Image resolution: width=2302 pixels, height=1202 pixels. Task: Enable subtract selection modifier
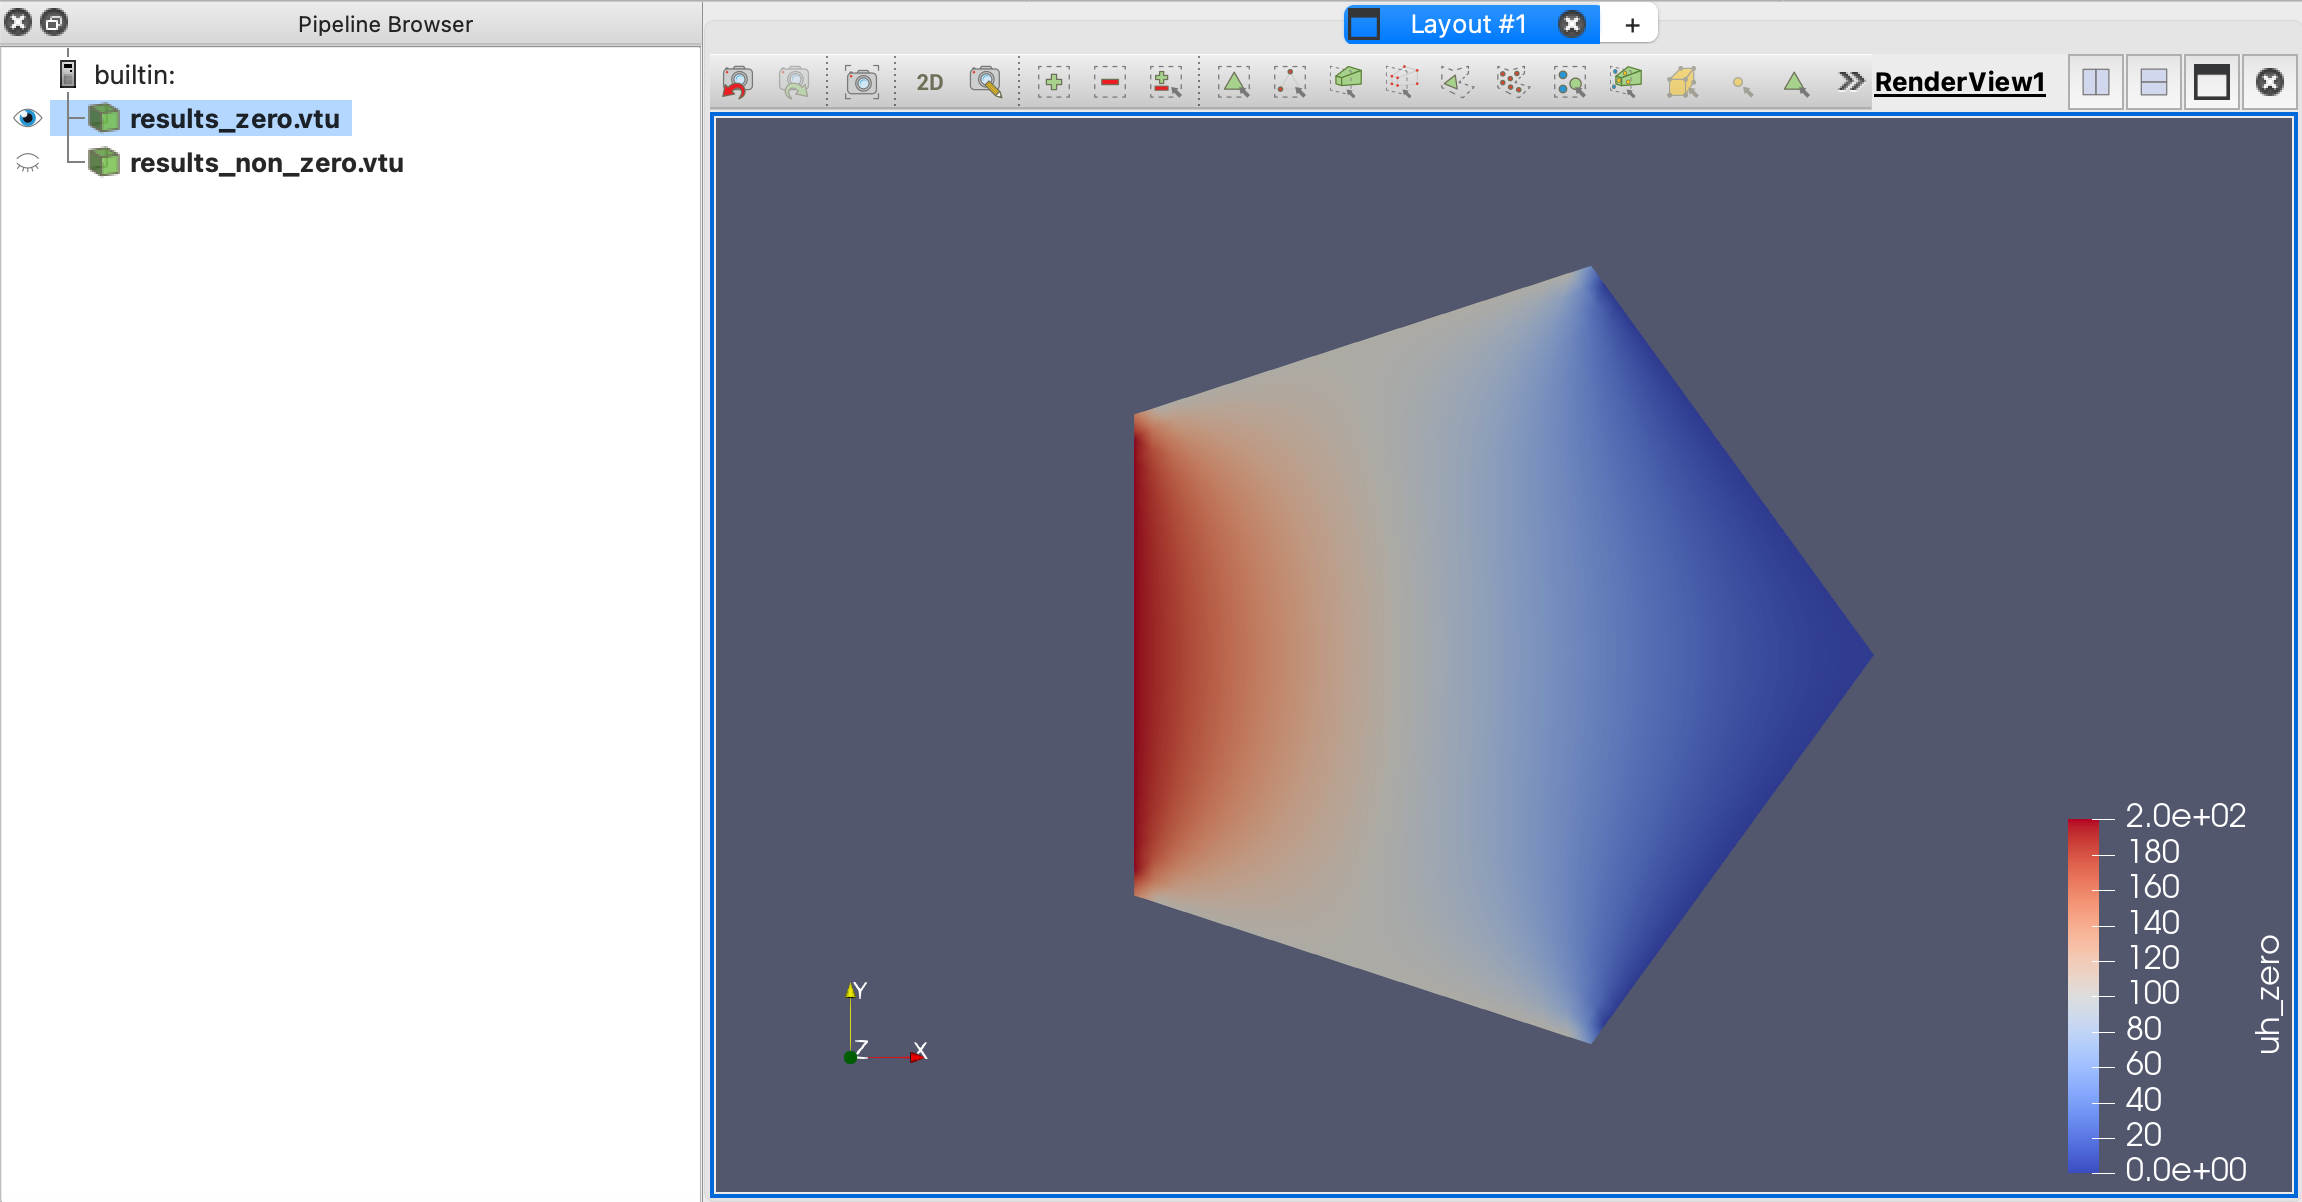pyautogui.click(x=1109, y=82)
